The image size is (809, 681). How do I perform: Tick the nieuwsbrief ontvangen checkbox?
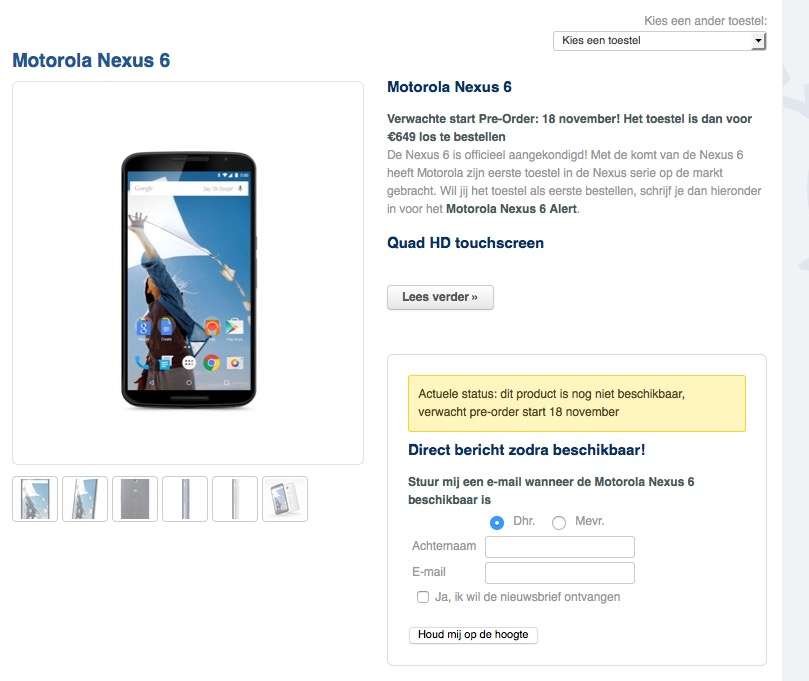tap(423, 597)
